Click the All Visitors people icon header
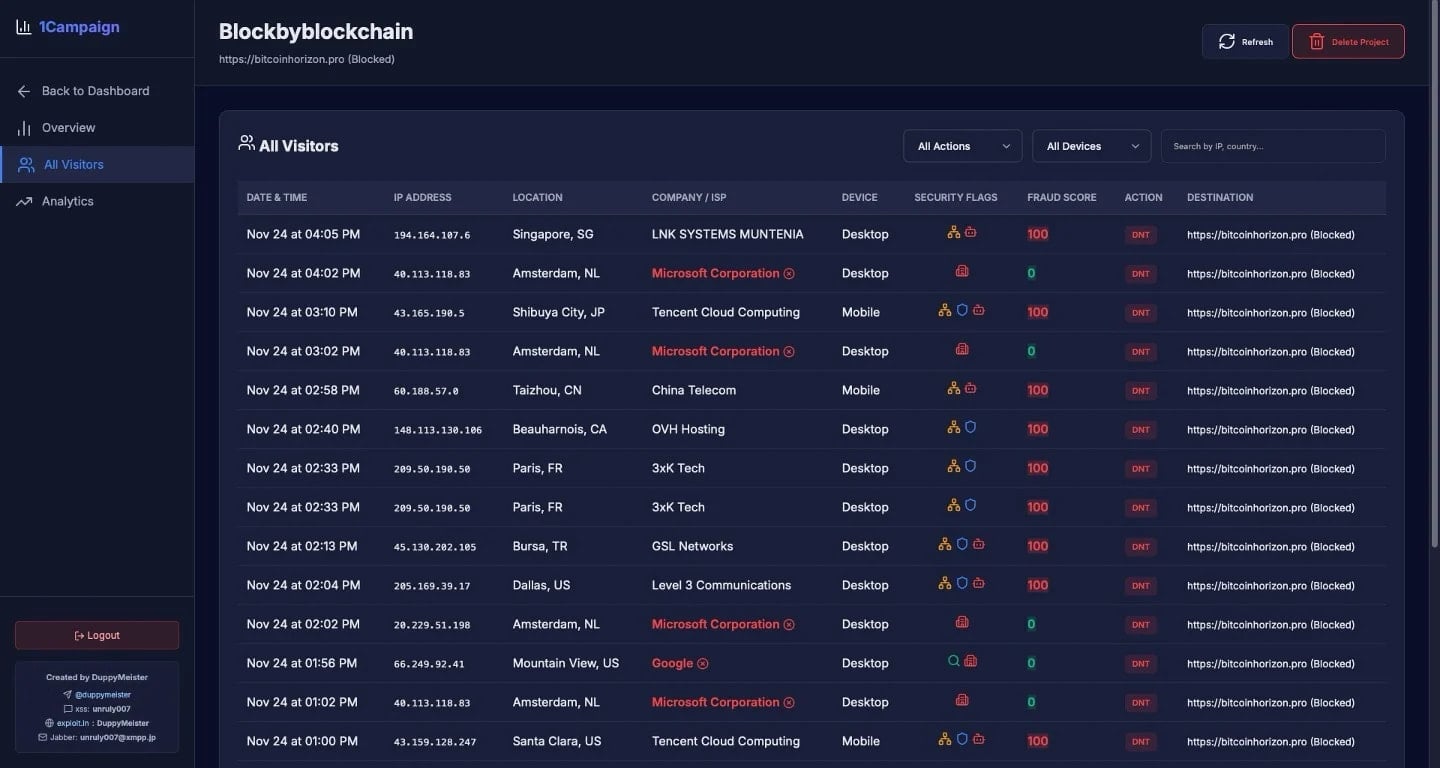The image size is (1440, 768). click(x=245, y=143)
